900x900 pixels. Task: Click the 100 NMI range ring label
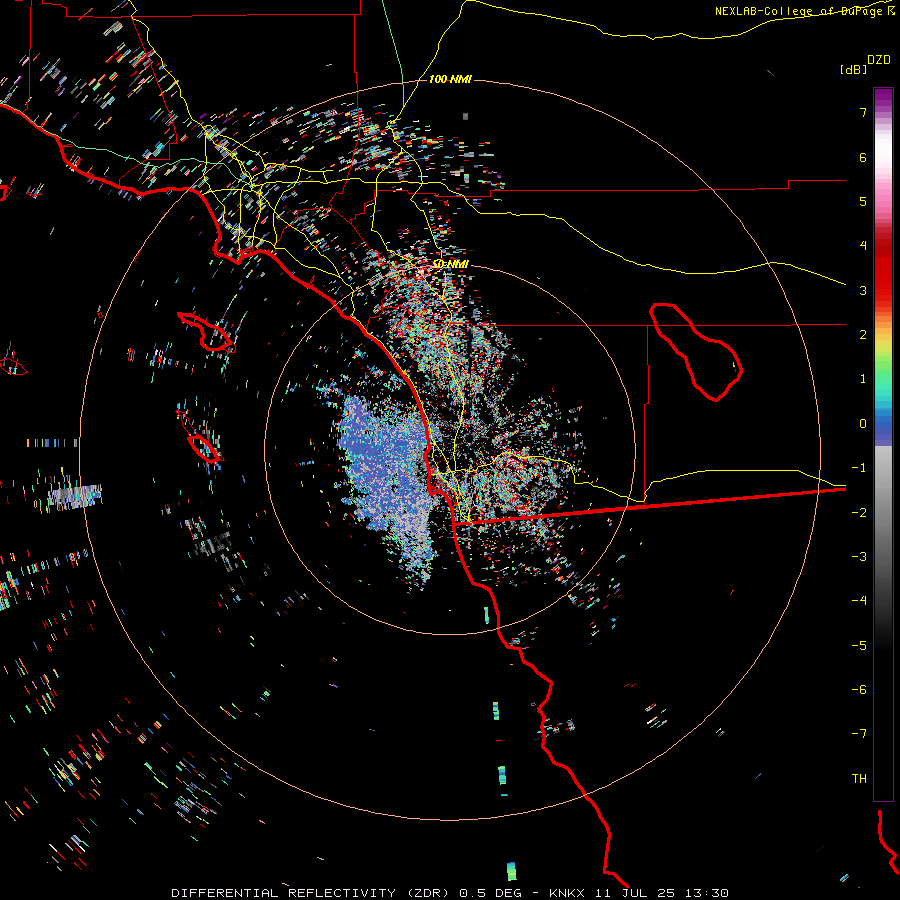coord(450,79)
